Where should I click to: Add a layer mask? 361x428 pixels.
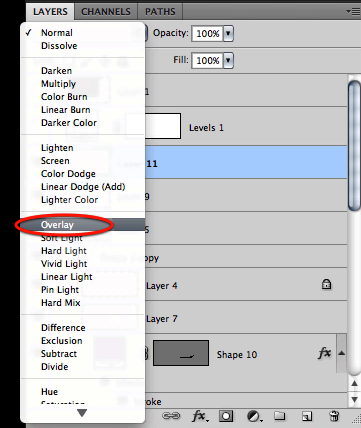(x=226, y=416)
